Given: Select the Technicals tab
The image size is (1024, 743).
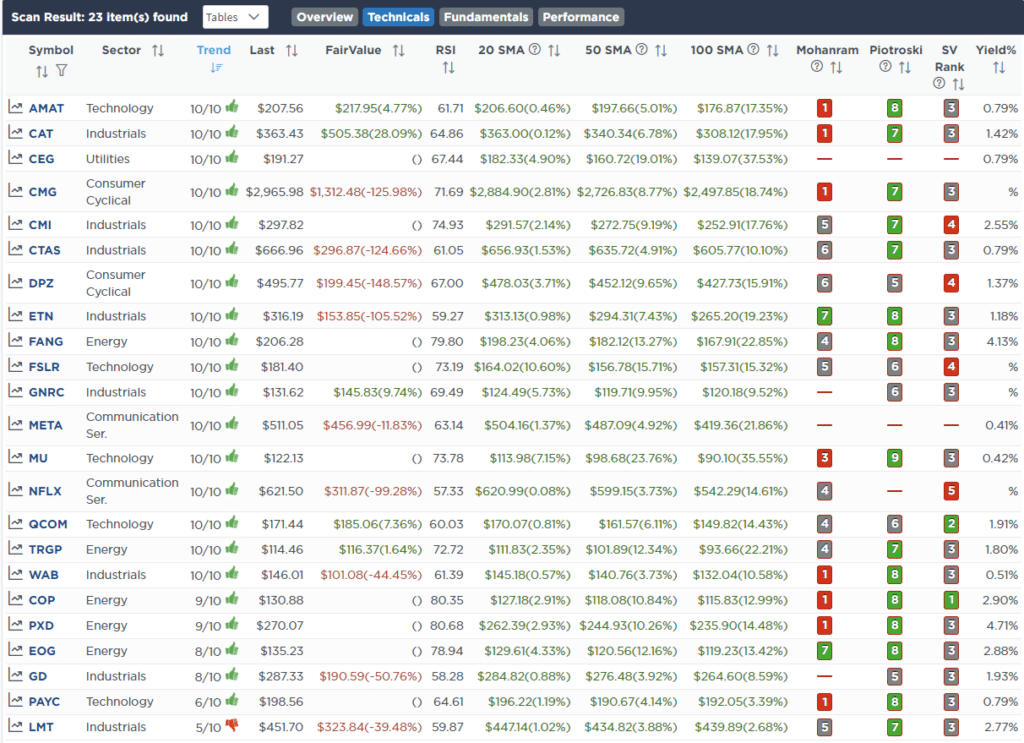Looking at the screenshot, I should (398, 17).
